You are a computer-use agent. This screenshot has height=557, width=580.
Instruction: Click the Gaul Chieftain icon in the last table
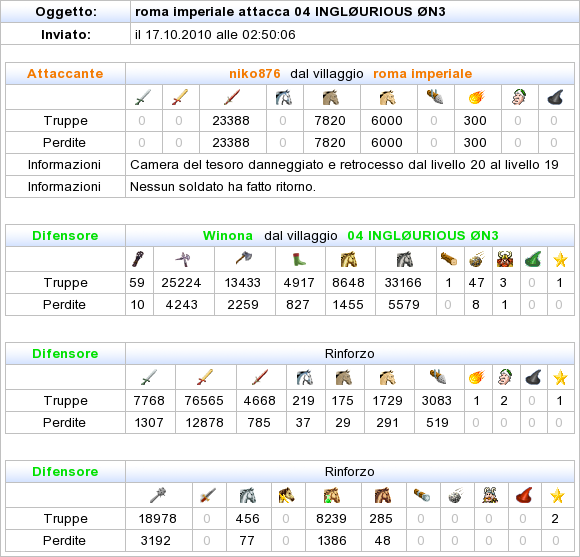490,495
